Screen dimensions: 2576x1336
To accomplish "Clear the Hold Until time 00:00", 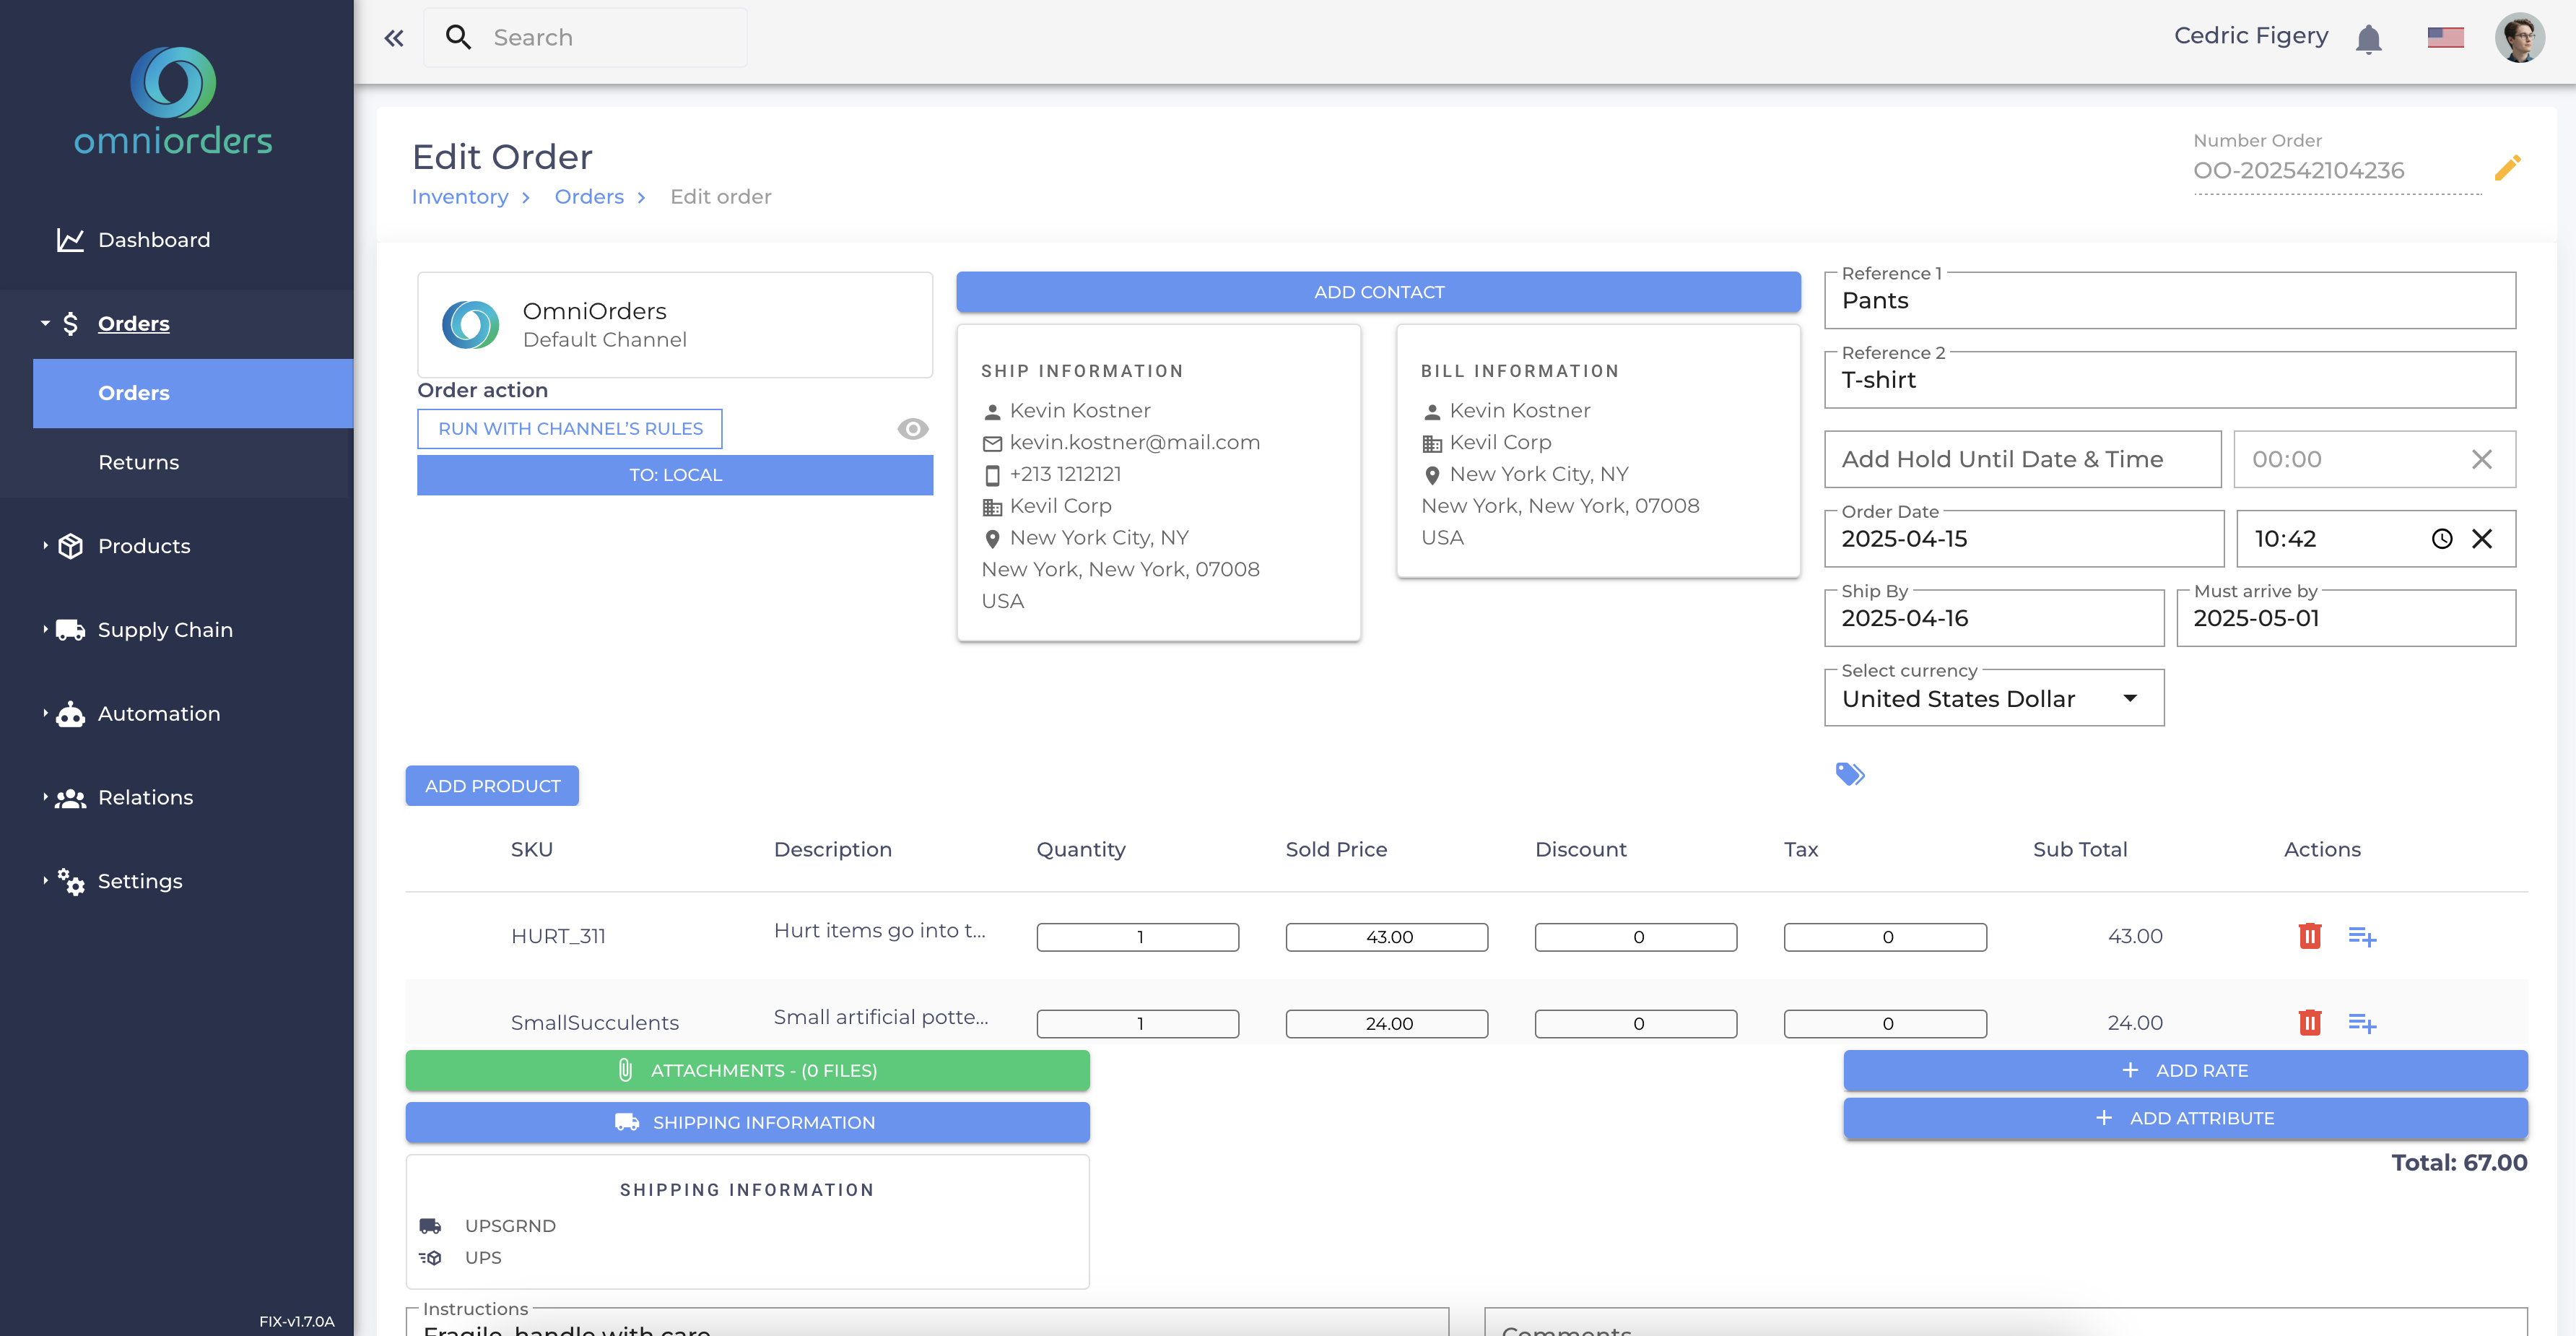I will click(2482, 459).
